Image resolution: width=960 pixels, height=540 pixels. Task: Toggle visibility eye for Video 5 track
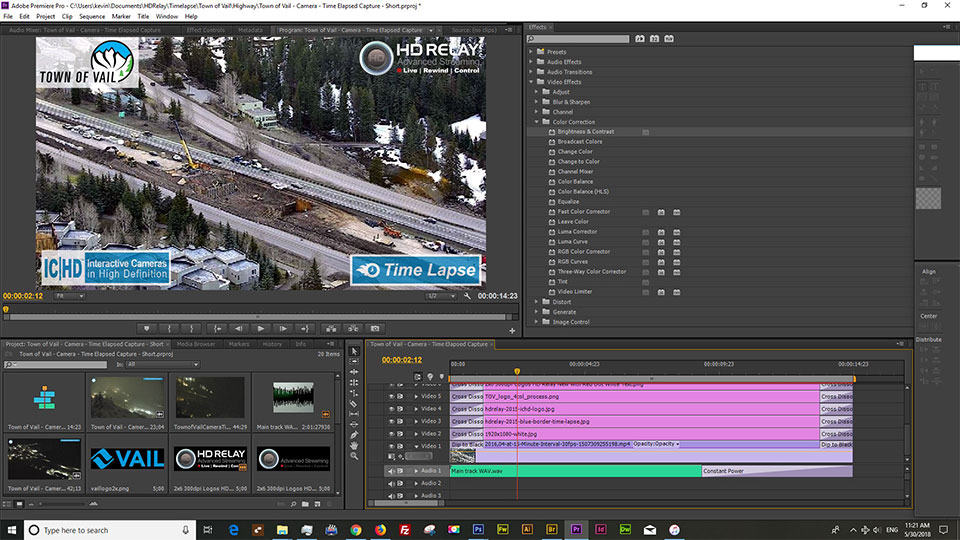(390, 396)
